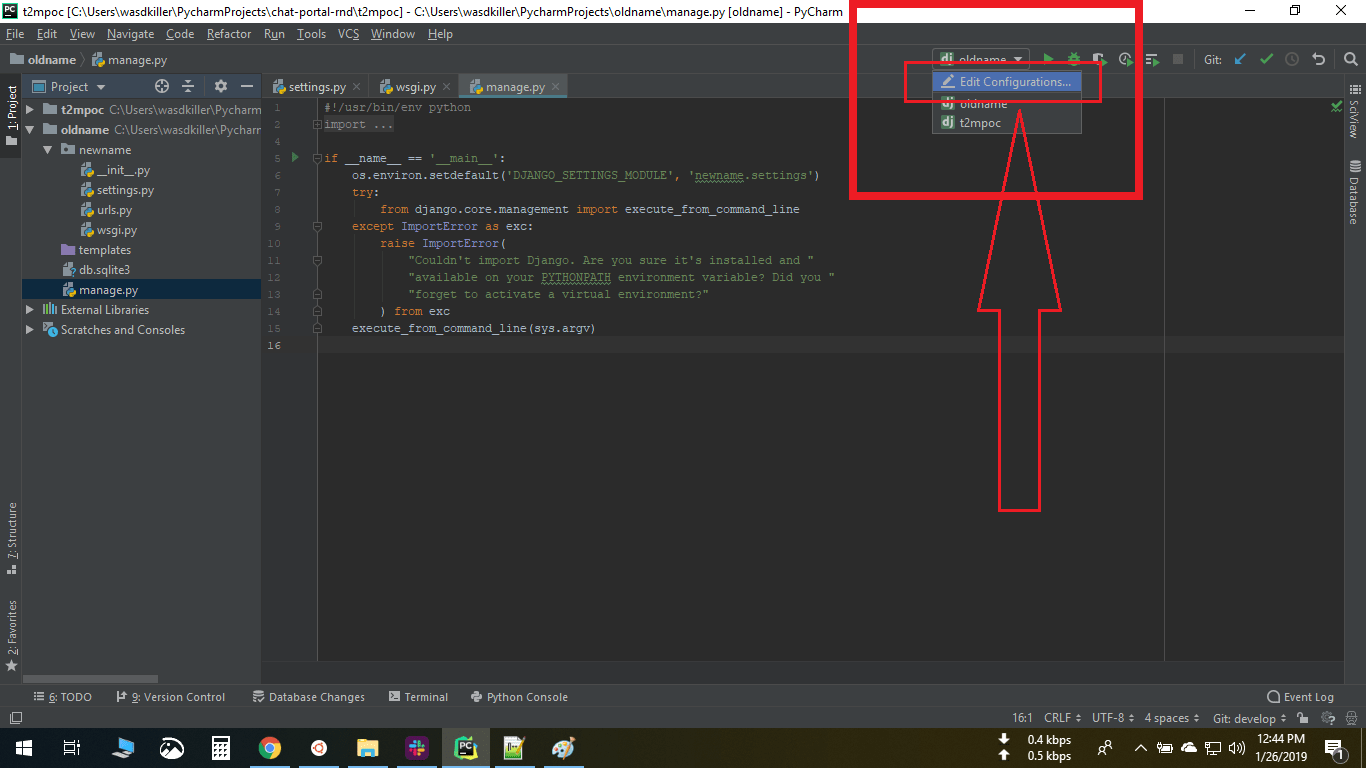
Task: Click the run gutter arrow on line 5
Action: [x=295, y=158]
